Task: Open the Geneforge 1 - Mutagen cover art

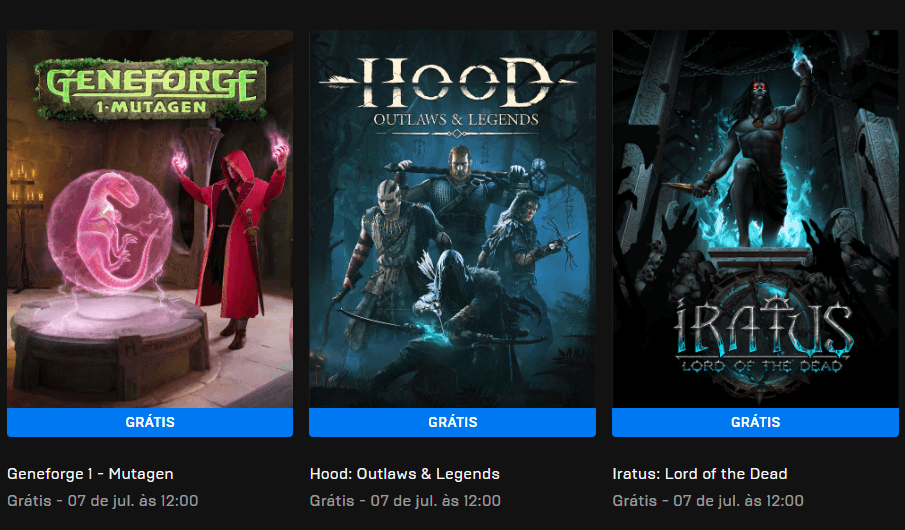Action: coord(150,219)
